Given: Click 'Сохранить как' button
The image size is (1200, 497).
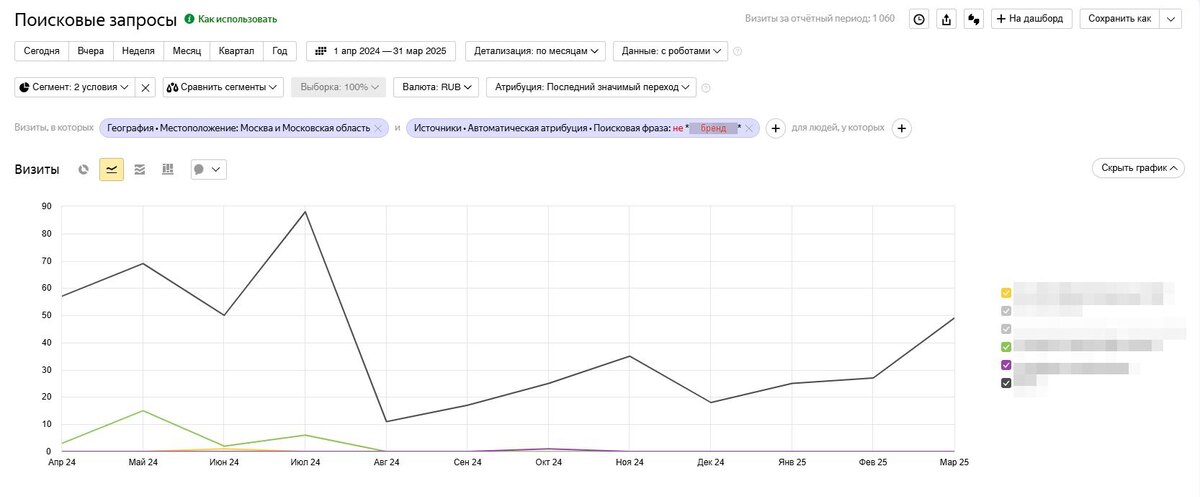Looking at the screenshot, I should [x=1120, y=19].
